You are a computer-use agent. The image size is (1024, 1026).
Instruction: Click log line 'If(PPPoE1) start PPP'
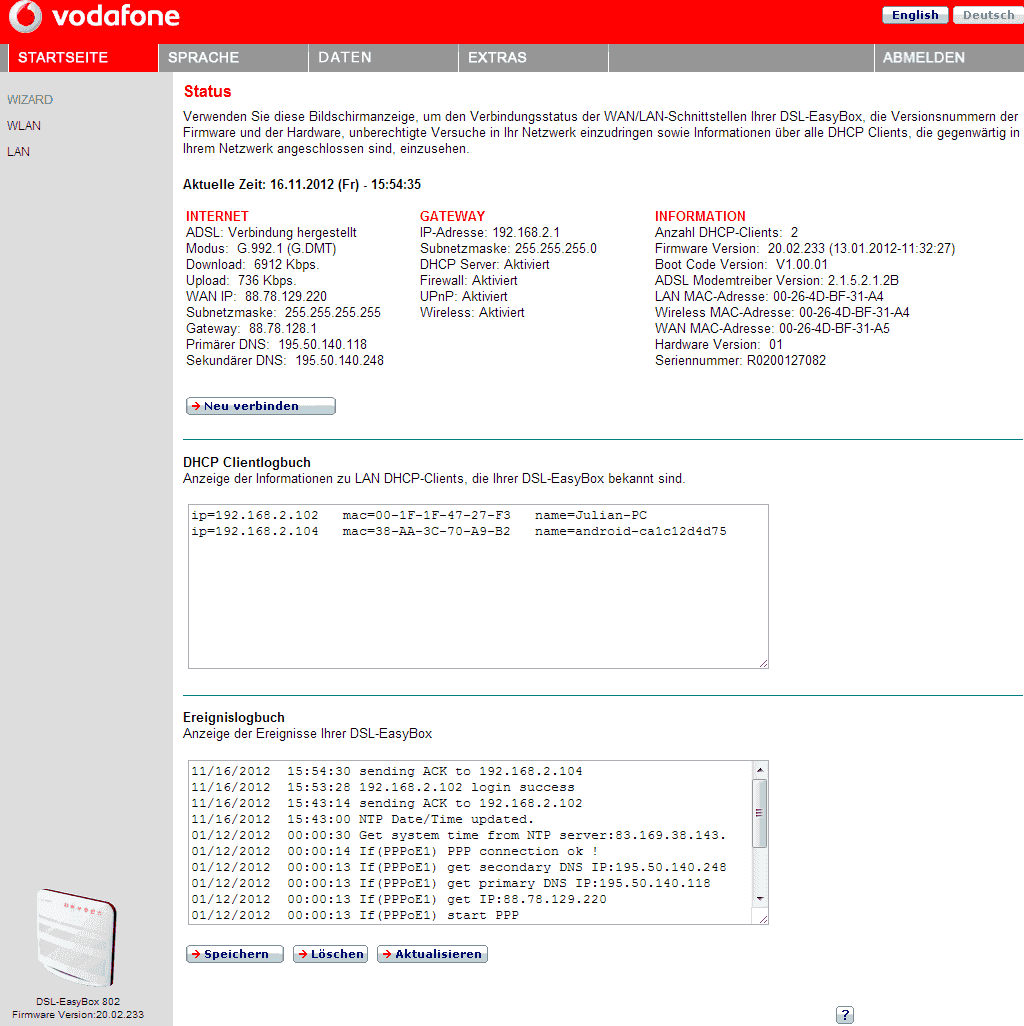pos(355,915)
